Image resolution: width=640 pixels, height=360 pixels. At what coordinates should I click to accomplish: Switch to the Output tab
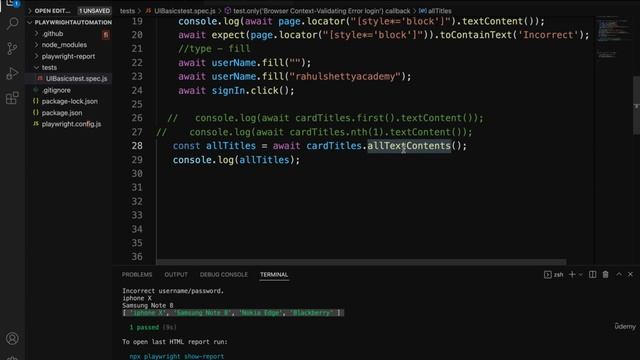coord(176,275)
